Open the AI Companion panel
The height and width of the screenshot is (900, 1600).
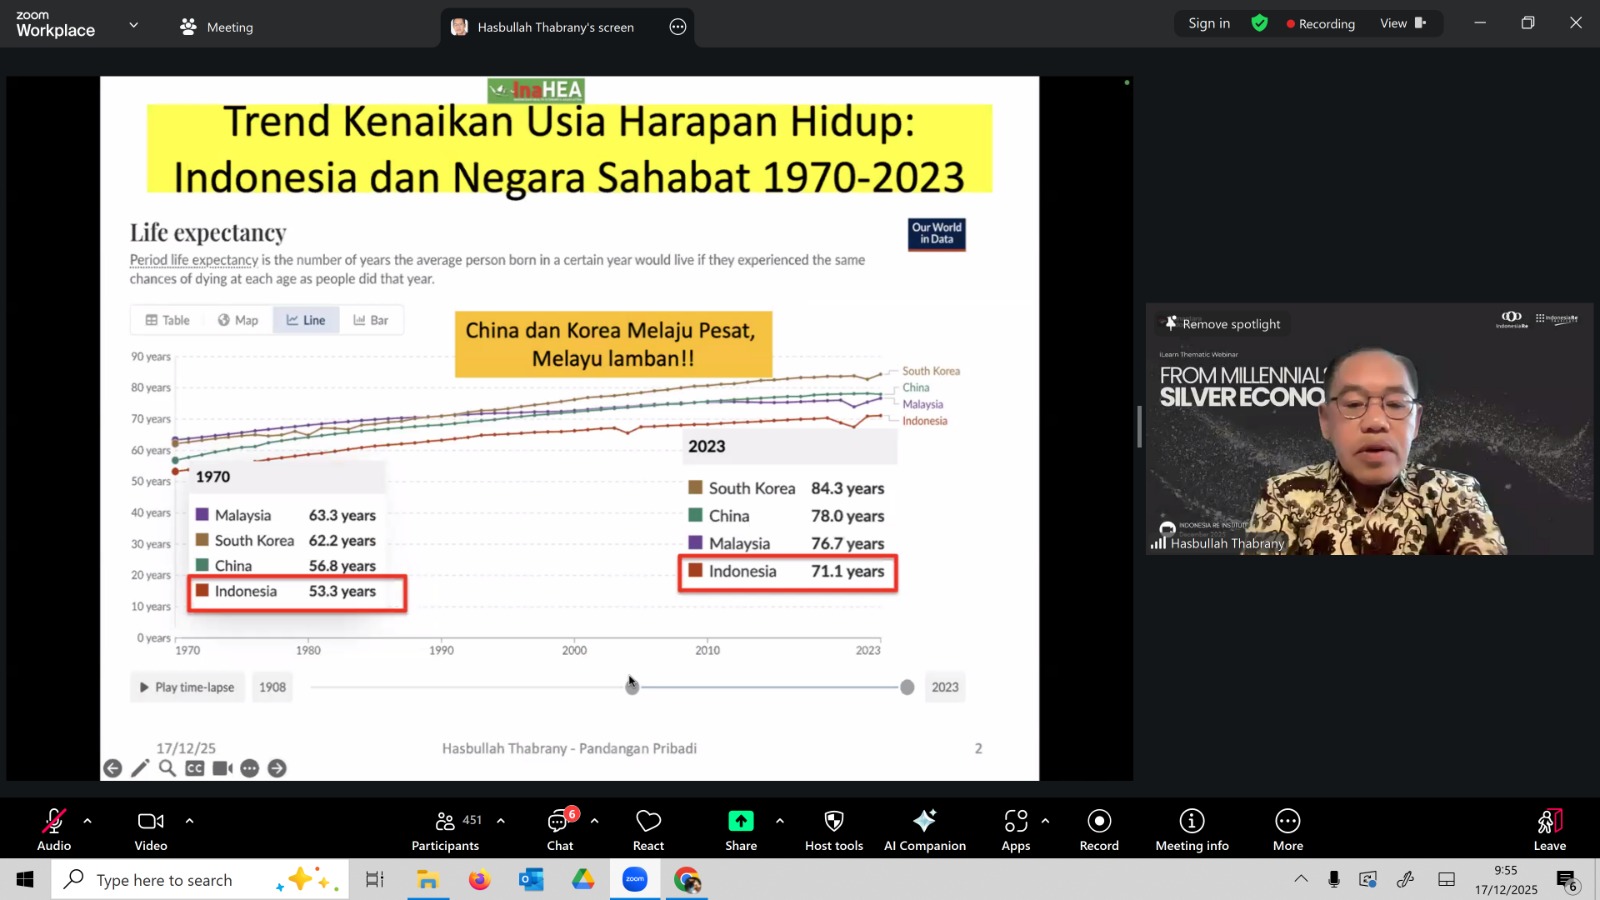pos(924,829)
